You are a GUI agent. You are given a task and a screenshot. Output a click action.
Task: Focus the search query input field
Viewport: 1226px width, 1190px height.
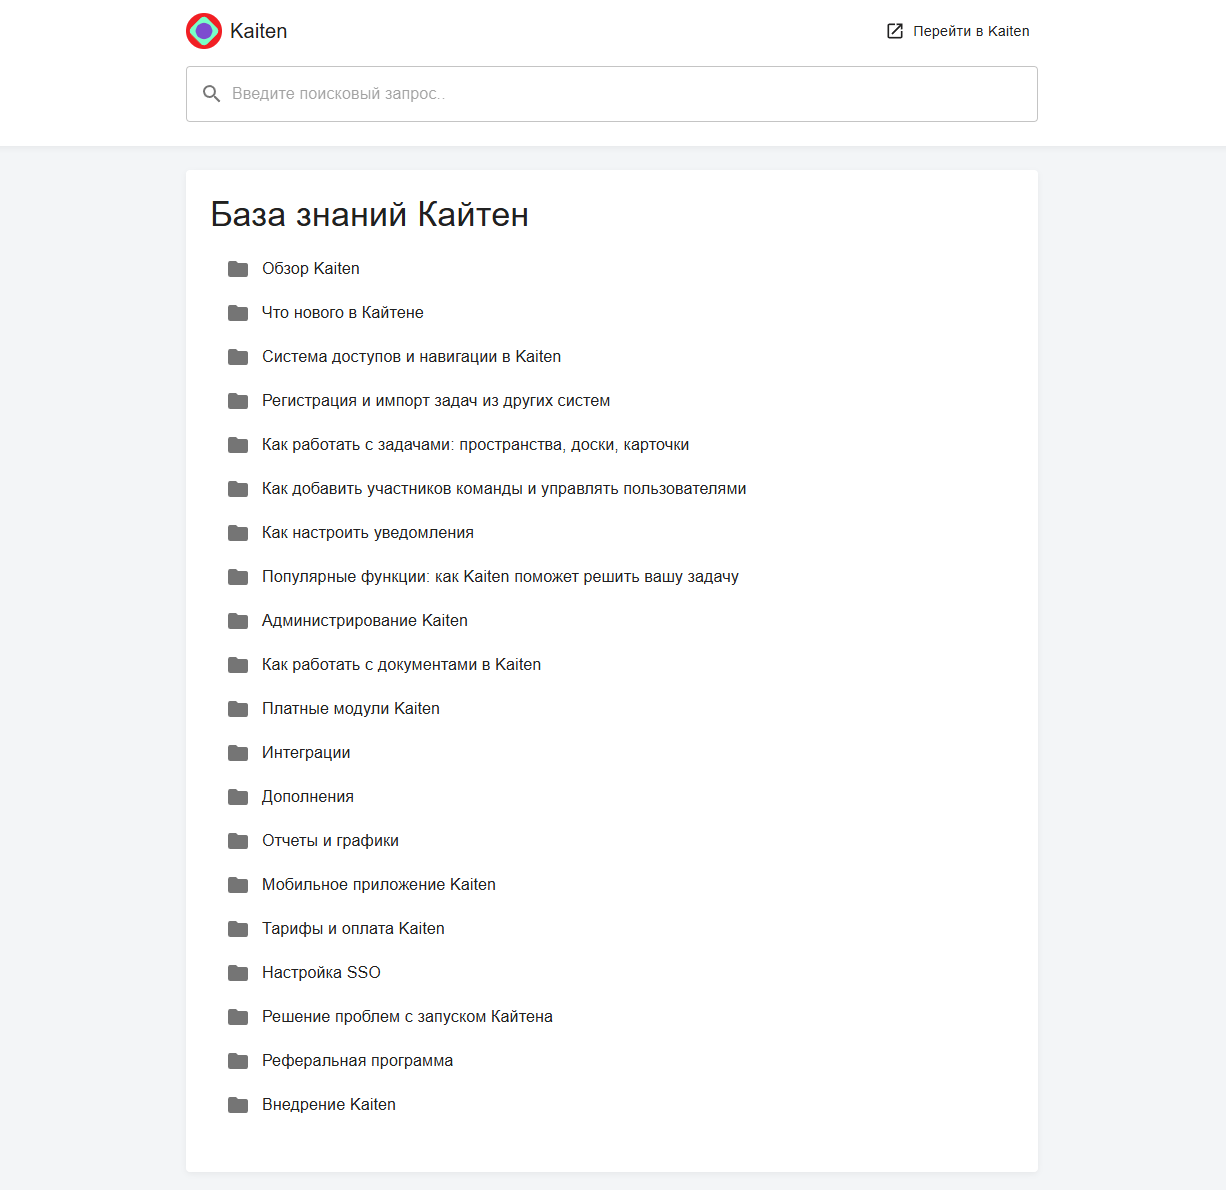[x=612, y=94]
